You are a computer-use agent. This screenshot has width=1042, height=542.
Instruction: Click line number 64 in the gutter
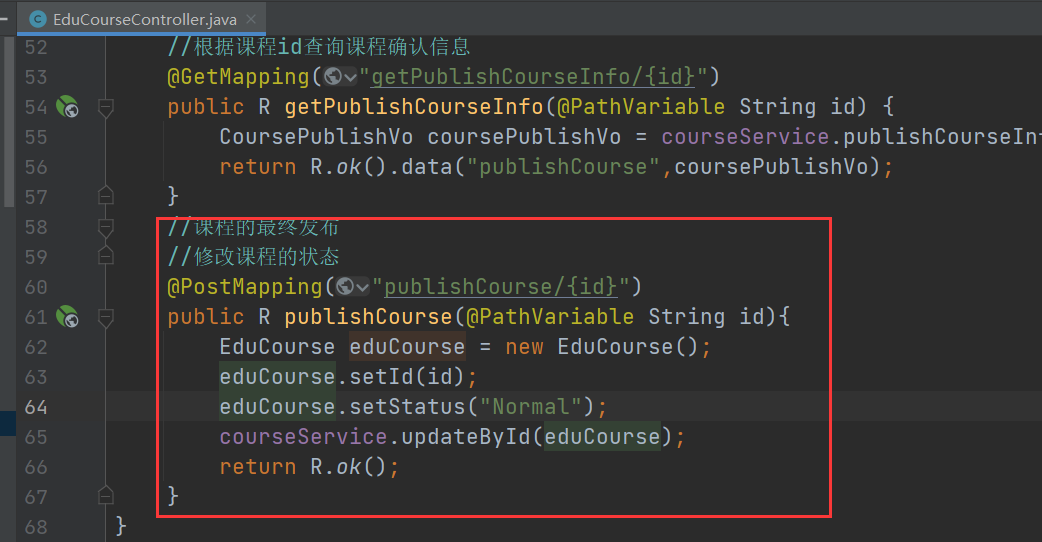tap(36, 407)
